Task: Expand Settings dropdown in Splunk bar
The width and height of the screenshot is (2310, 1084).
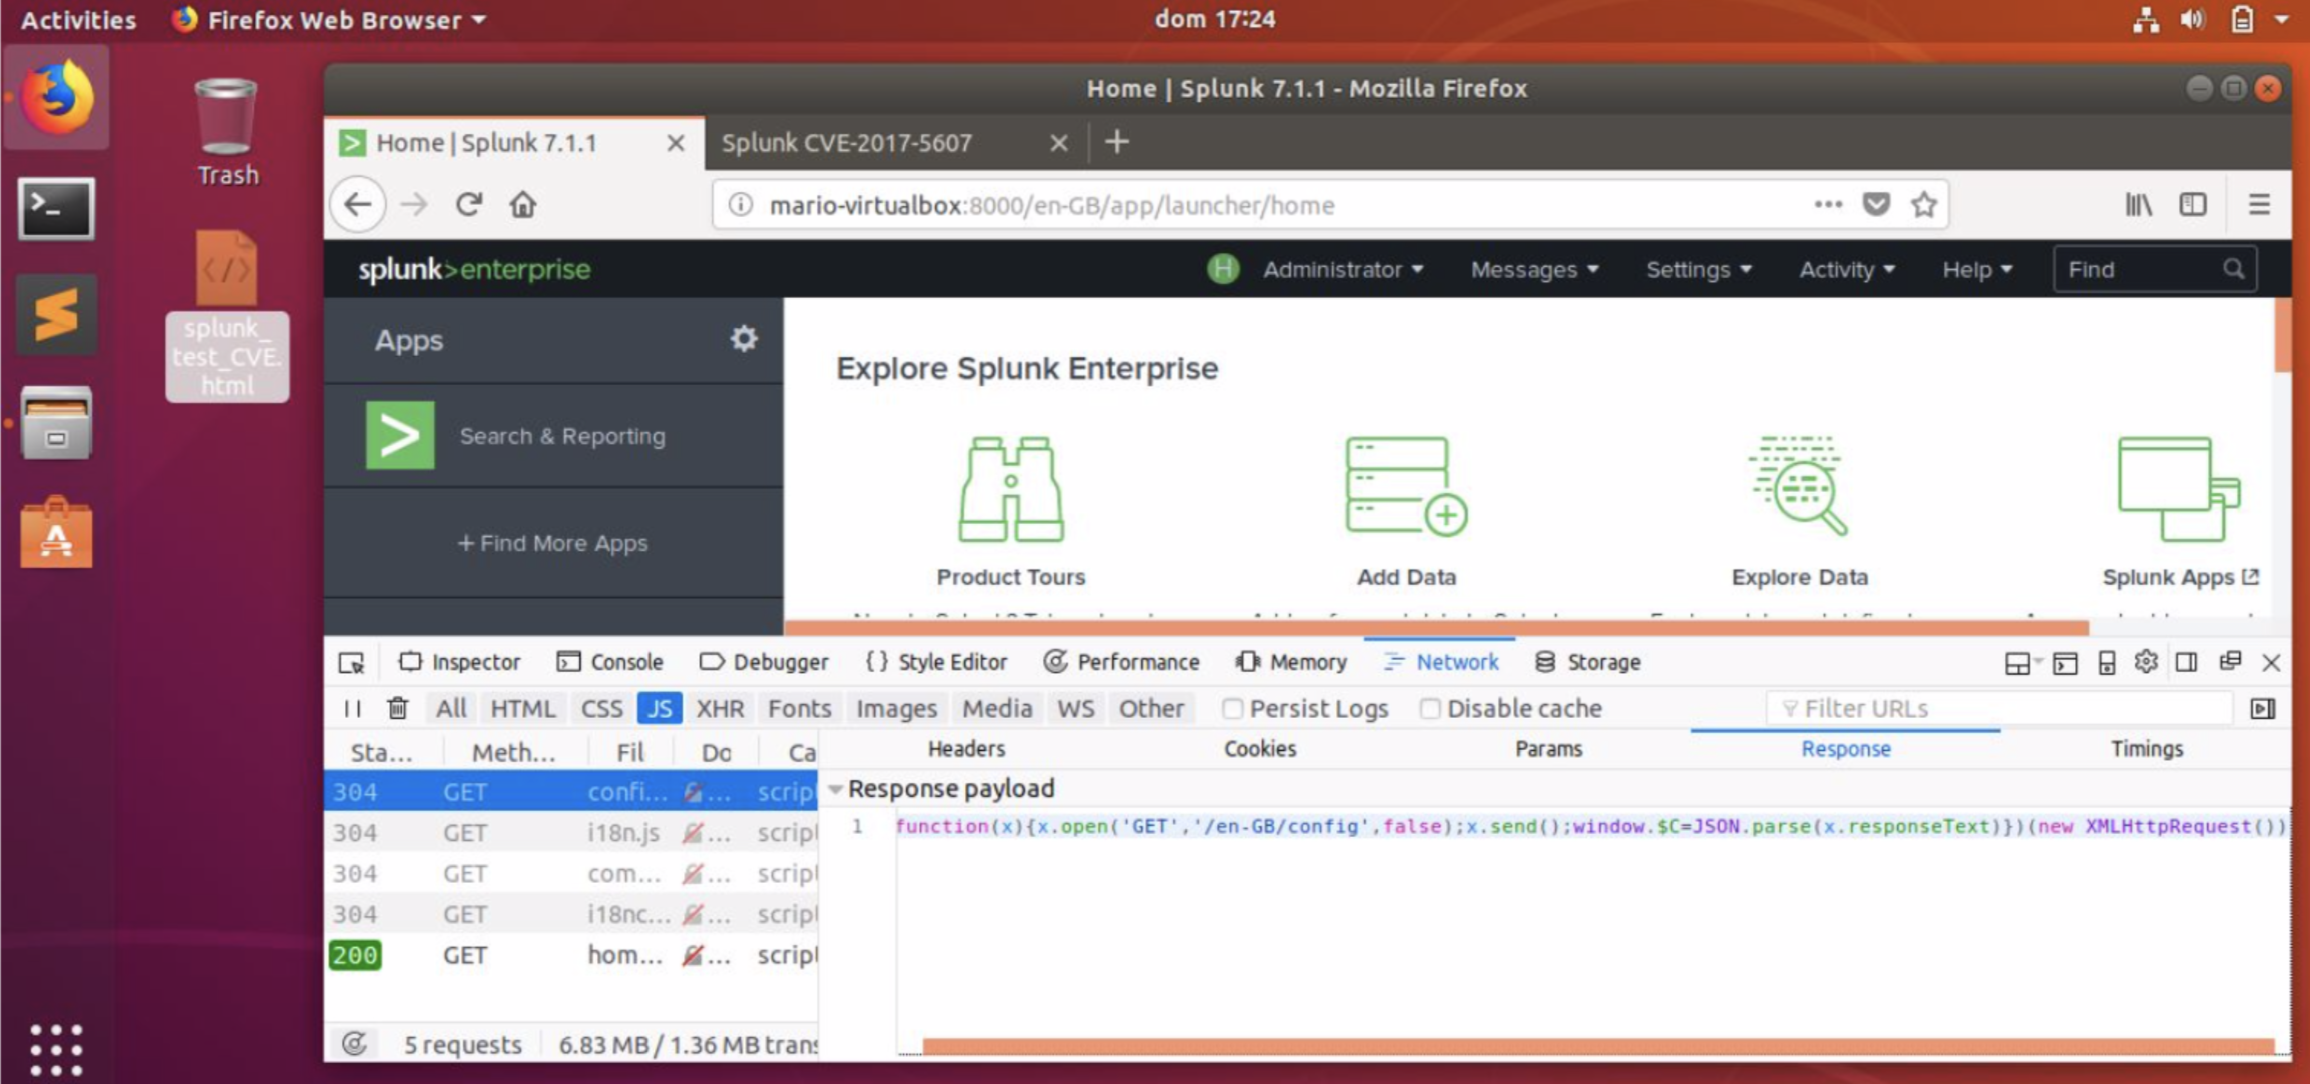Action: click(x=1698, y=270)
